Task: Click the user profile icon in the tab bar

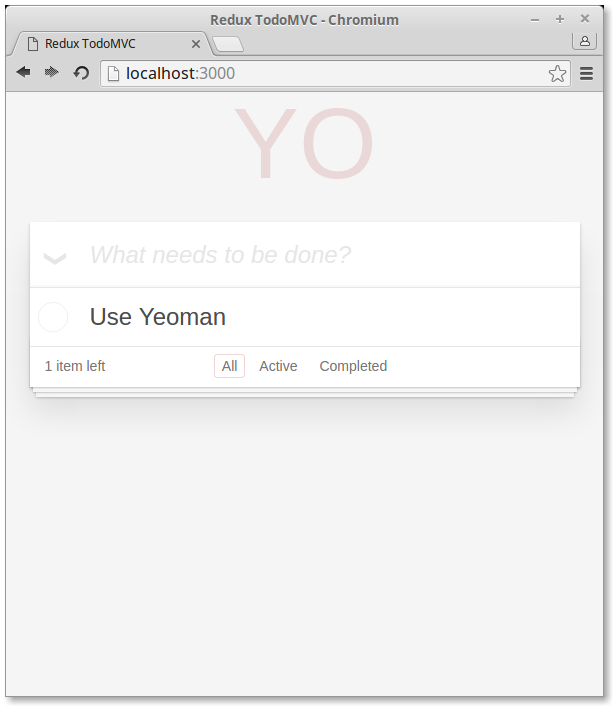Action: (584, 41)
